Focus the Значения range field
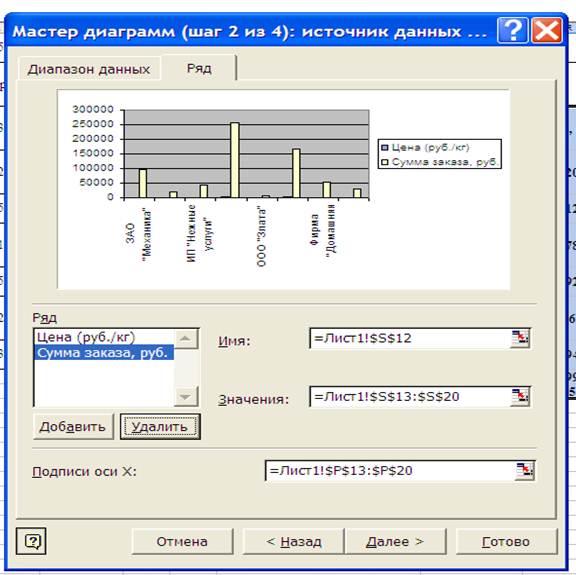This screenshot has height=575, width=576. (x=410, y=396)
